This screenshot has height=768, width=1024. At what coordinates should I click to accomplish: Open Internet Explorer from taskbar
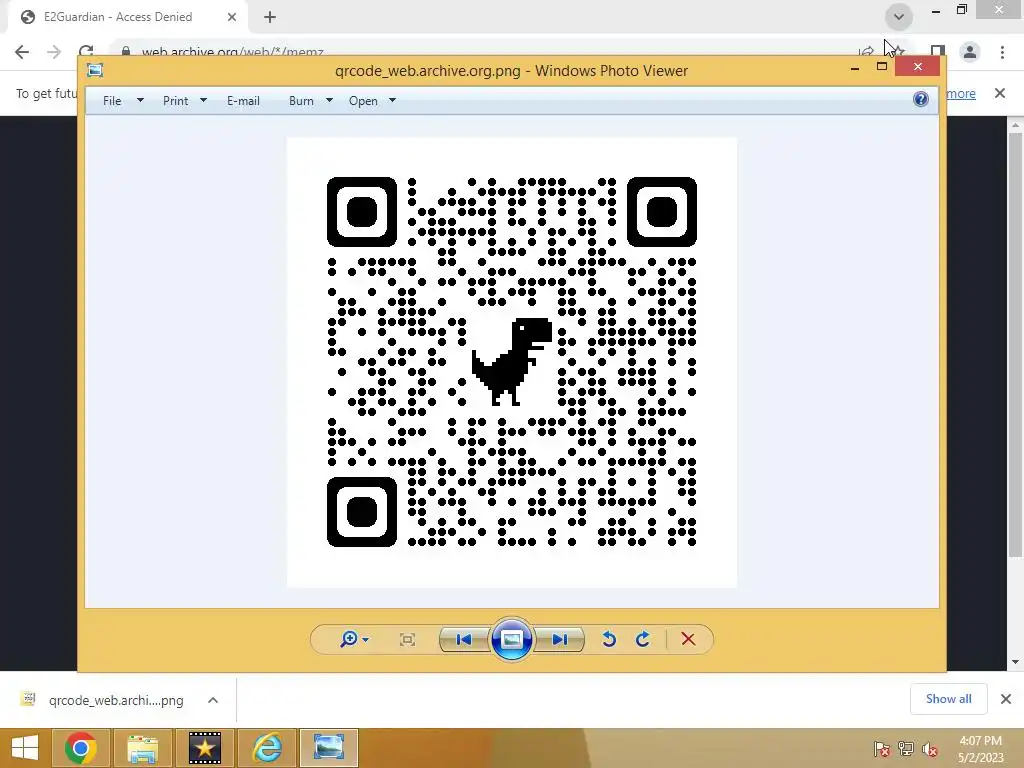267,748
